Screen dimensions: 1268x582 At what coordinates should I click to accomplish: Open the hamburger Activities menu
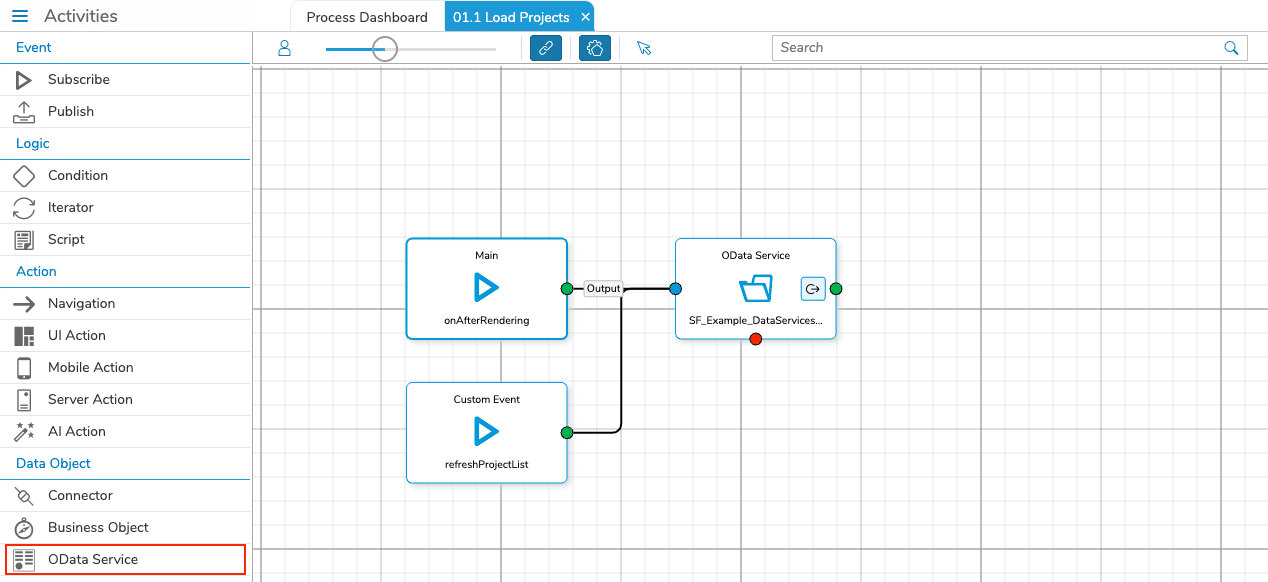pos(20,15)
